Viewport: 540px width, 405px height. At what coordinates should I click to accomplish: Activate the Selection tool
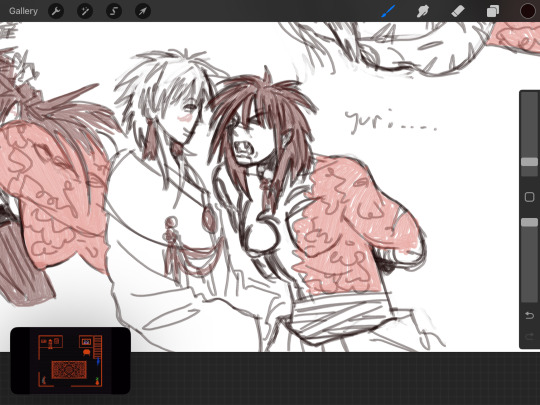(114, 11)
